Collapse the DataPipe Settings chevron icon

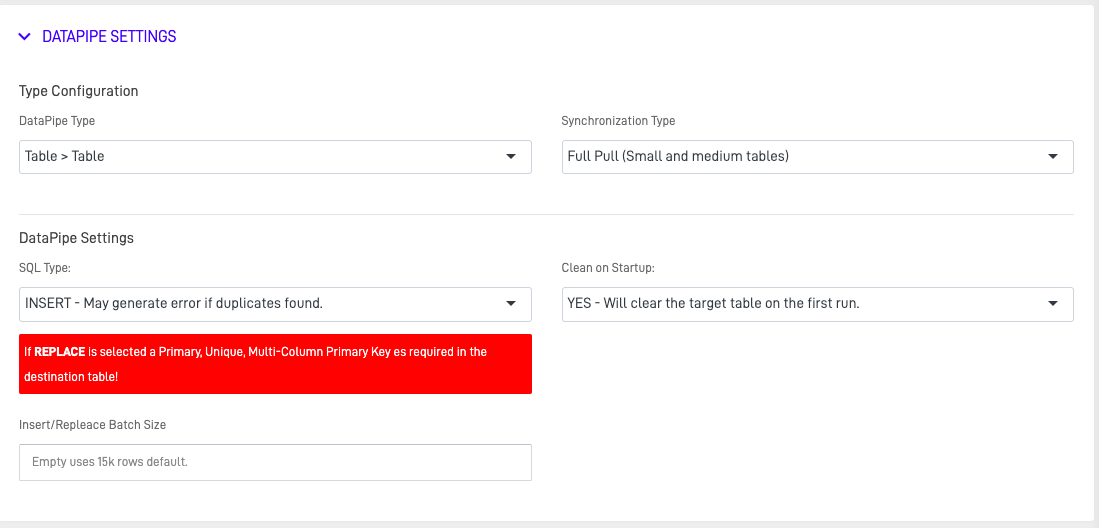pos(25,37)
